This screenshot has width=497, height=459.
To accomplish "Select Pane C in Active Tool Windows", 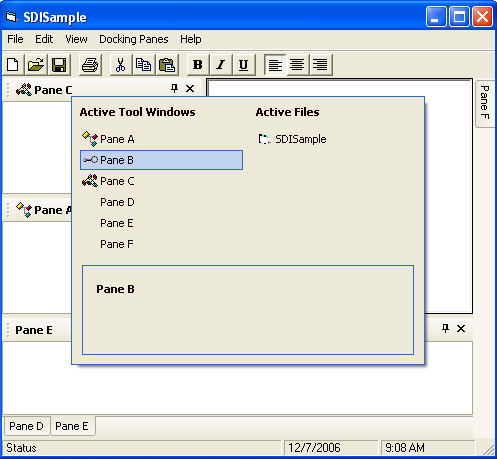I will [x=161, y=181].
